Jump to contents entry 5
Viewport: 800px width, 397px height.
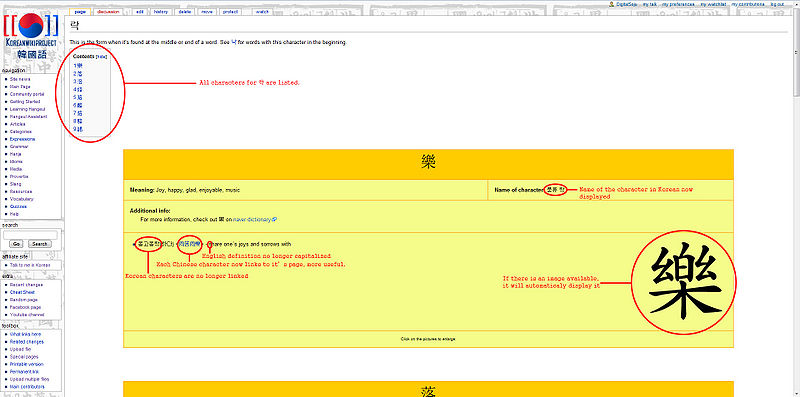tap(78, 97)
